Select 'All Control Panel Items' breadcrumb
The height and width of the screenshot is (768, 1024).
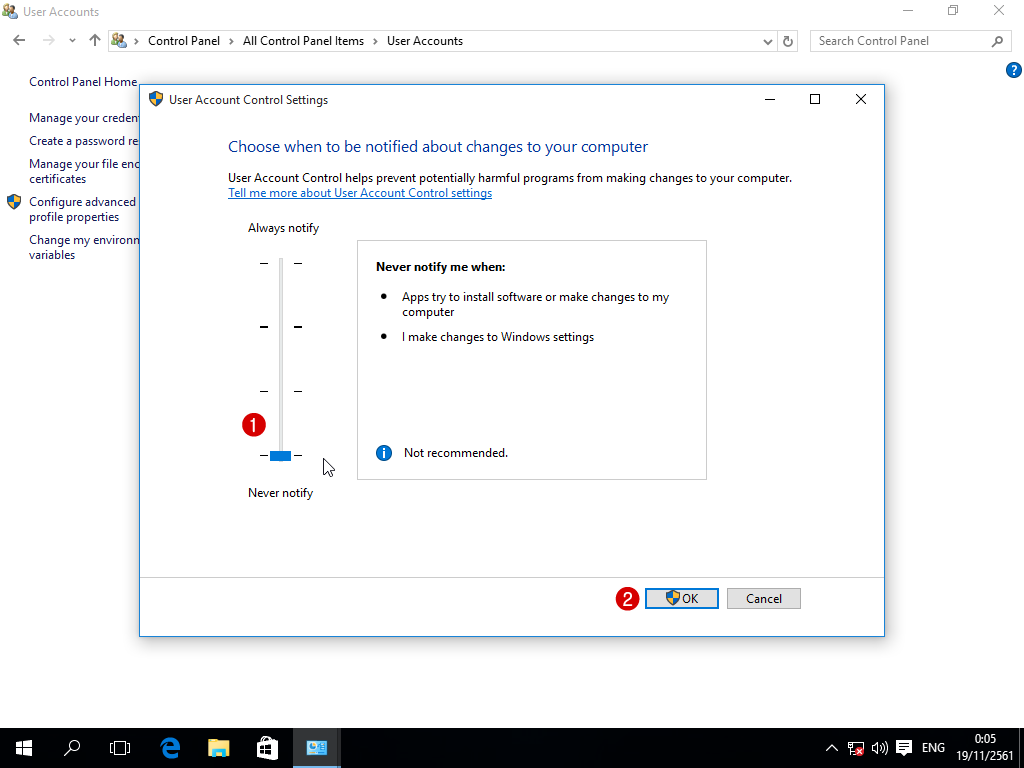[303, 41]
